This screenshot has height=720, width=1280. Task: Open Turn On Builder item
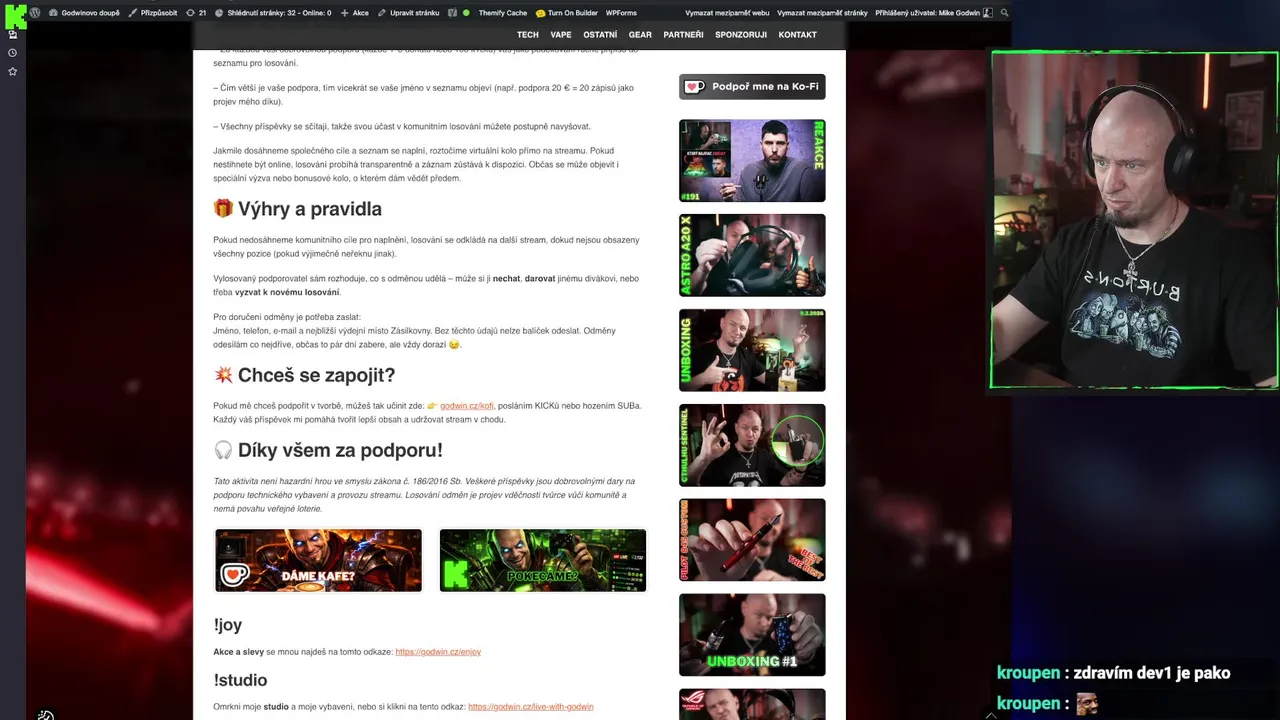point(566,13)
